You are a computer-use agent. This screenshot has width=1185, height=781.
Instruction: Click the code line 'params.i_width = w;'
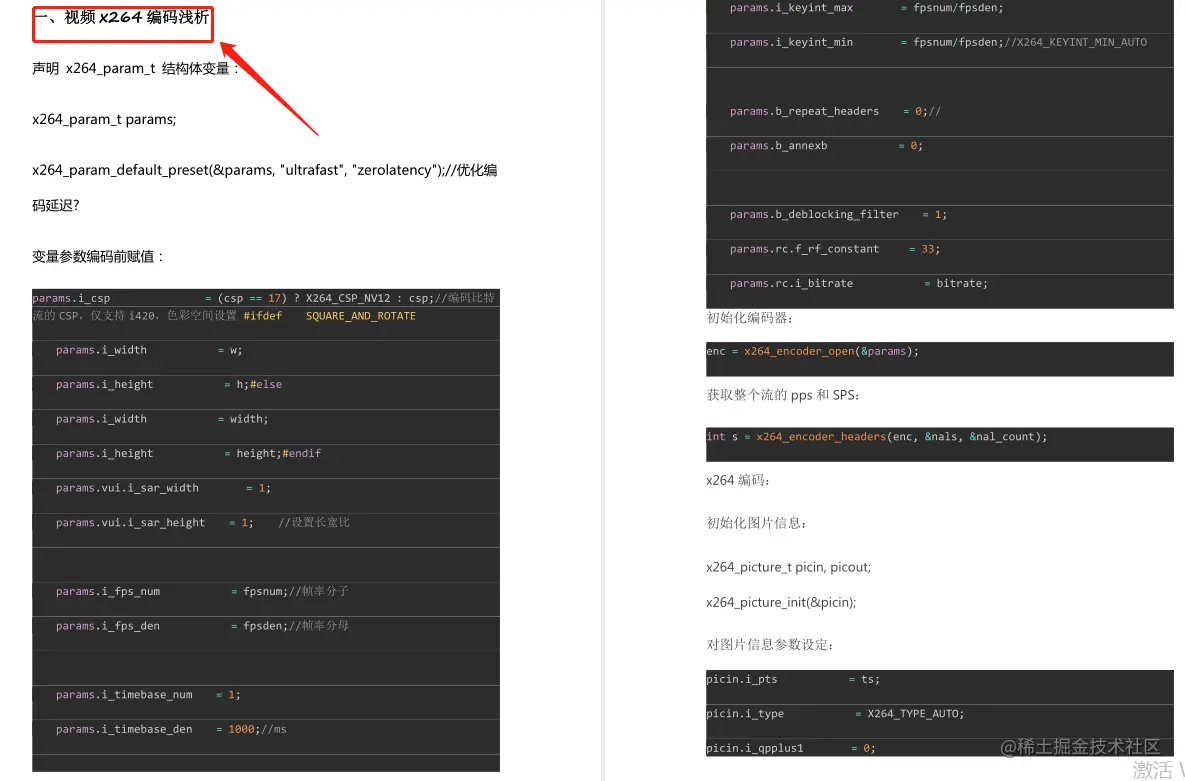pyautogui.click(x=149, y=350)
